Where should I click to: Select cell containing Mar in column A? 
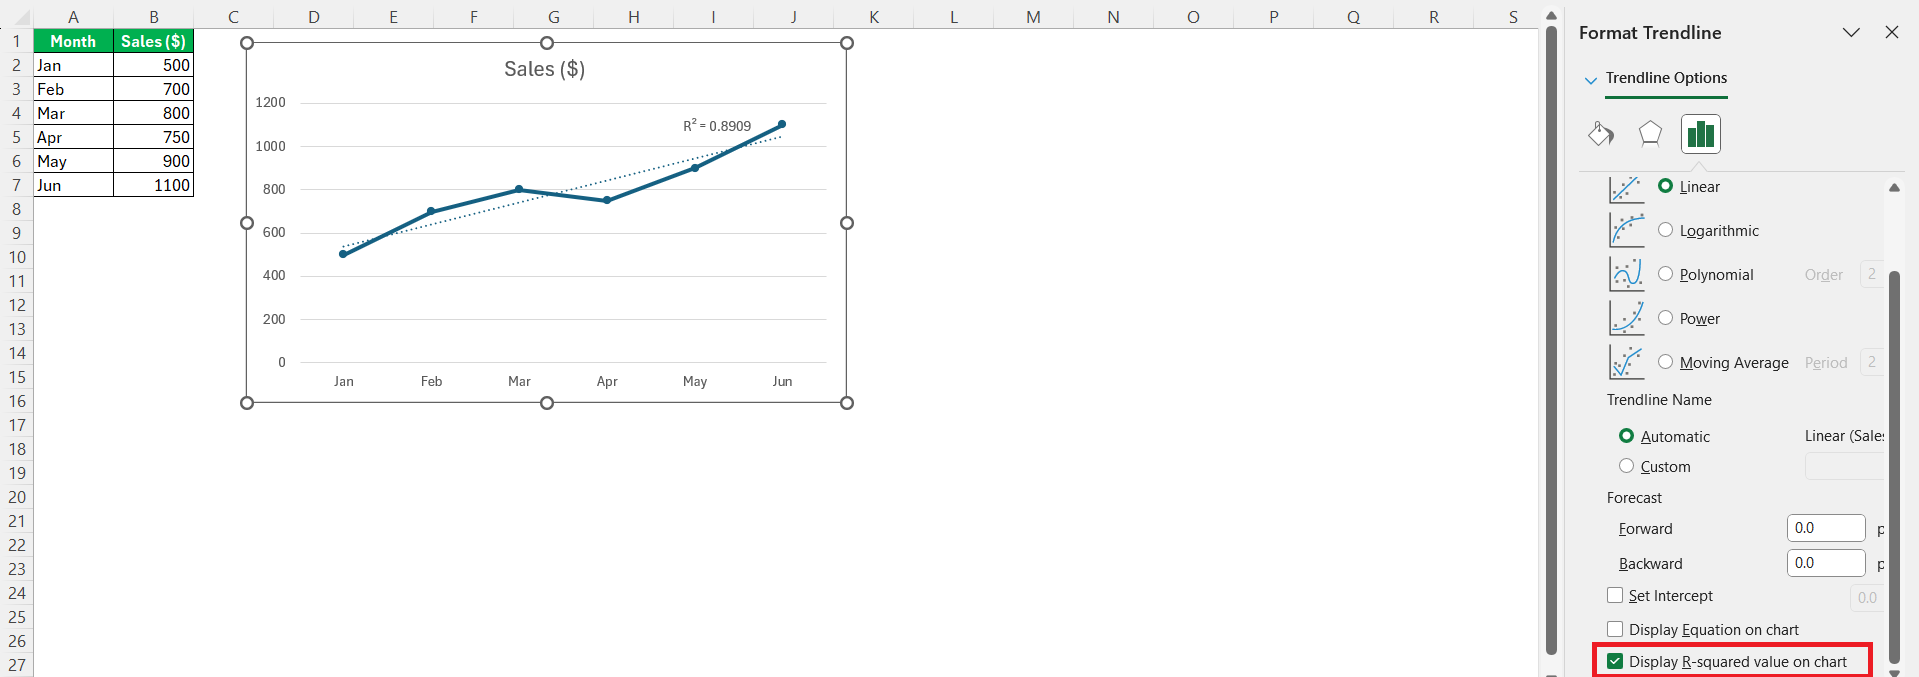coord(73,113)
